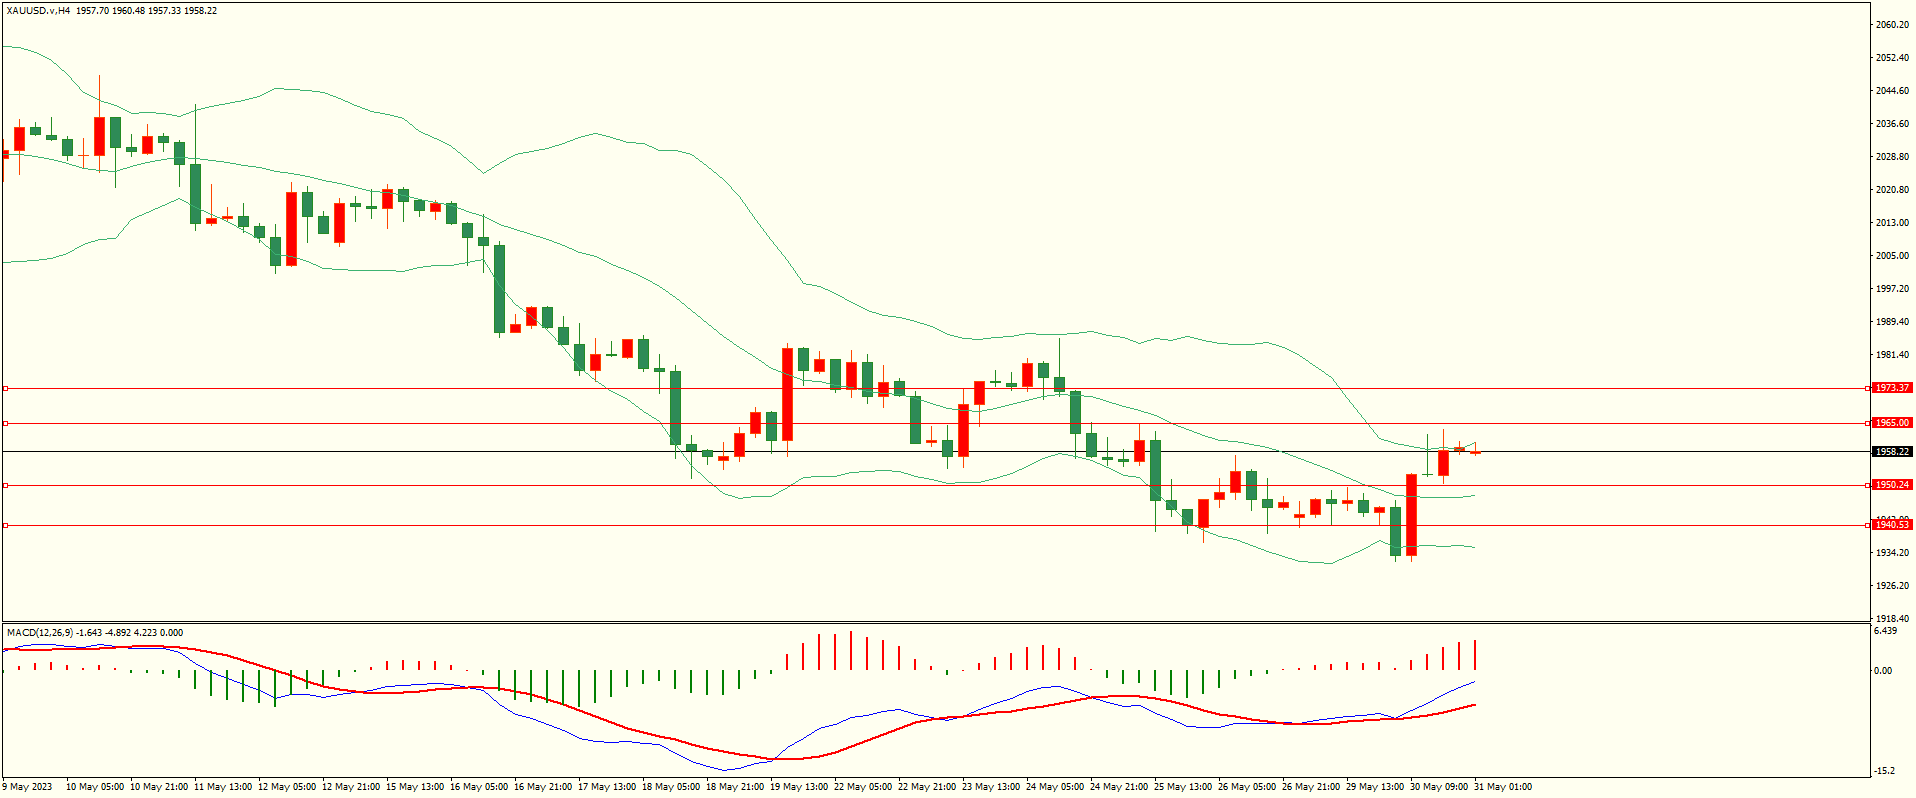1916x798 pixels.
Task: Click the price axis label 1981.40
Action: click(x=1892, y=355)
